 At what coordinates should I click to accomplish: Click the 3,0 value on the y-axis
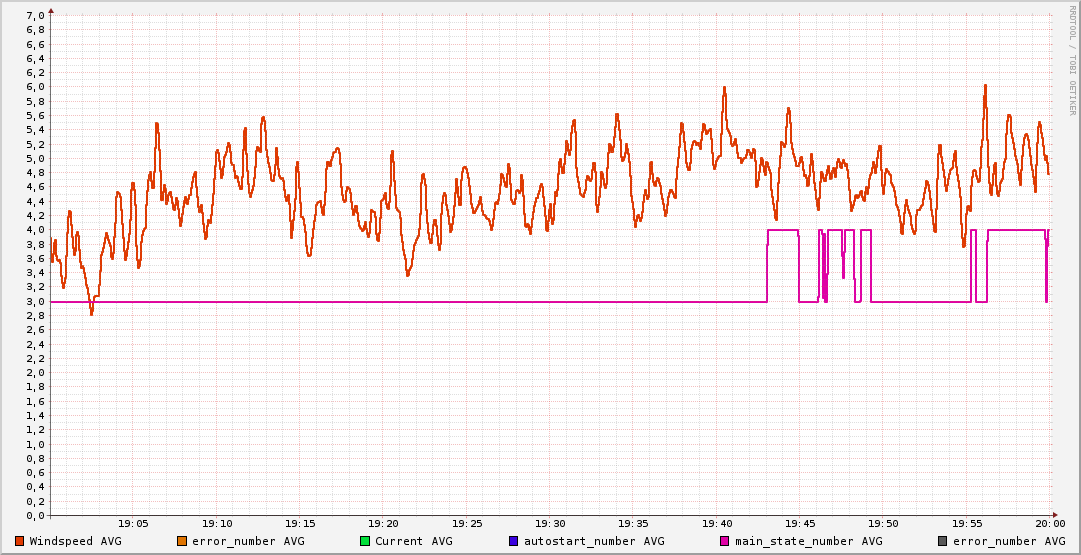35,301
